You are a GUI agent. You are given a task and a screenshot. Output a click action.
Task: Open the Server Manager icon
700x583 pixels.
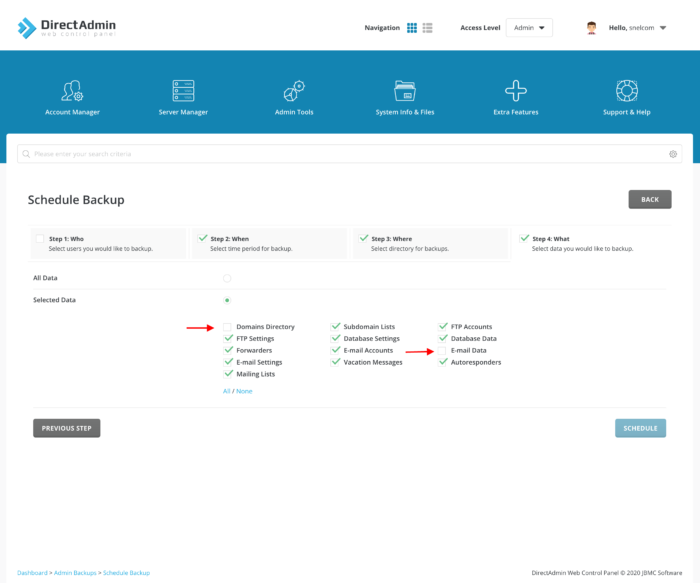point(183,91)
